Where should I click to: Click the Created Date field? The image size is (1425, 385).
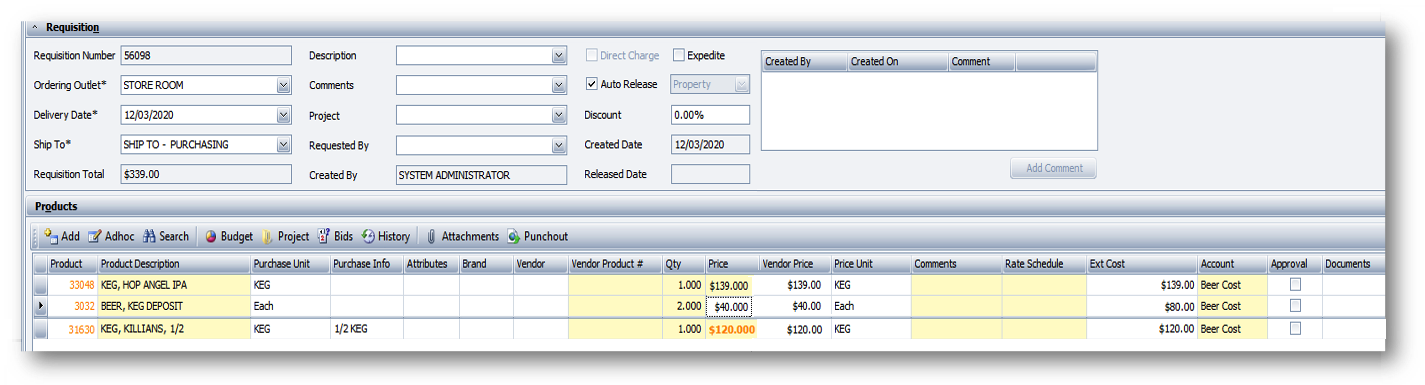pyautogui.click(x=710, y=145)
